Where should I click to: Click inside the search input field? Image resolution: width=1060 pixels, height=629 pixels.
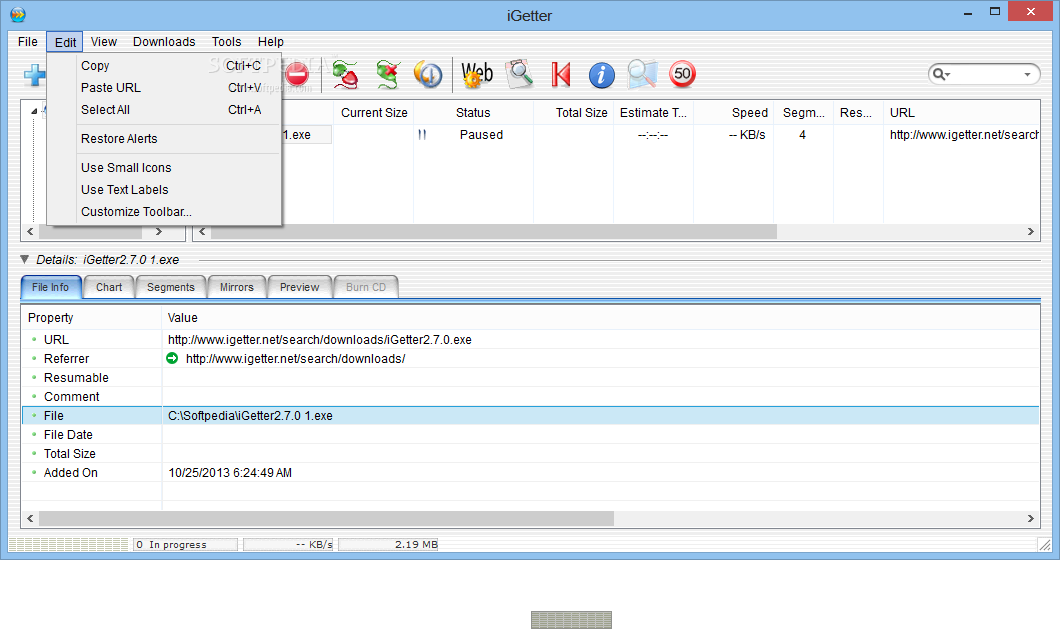pyautogui.click(x=986, y=74)
